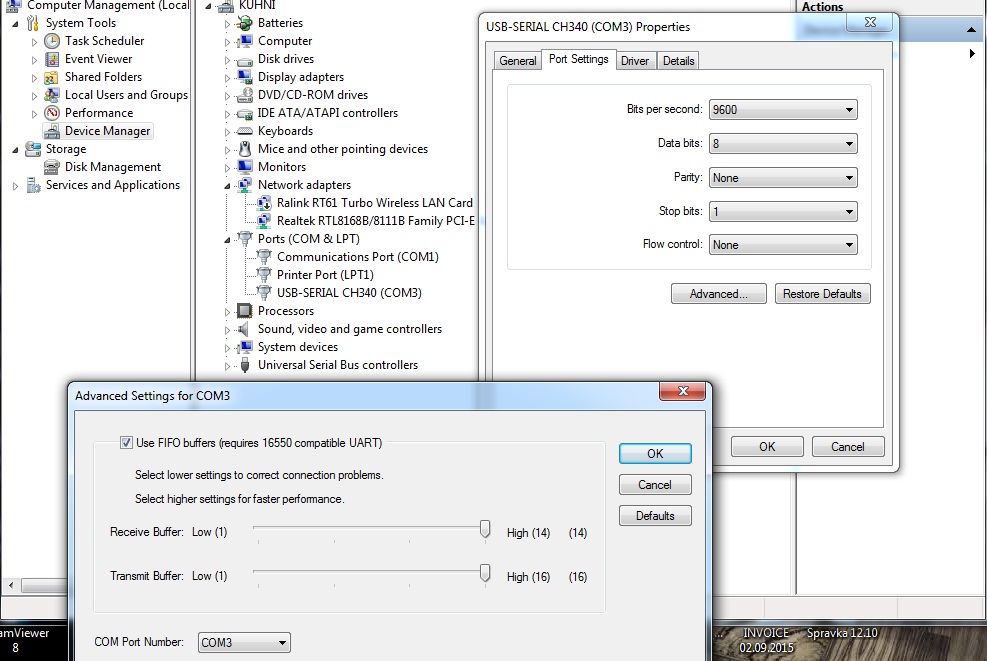Screen dimensions: 987x661
Task: Open the Parity dropdown
Action: click(782, 178)
